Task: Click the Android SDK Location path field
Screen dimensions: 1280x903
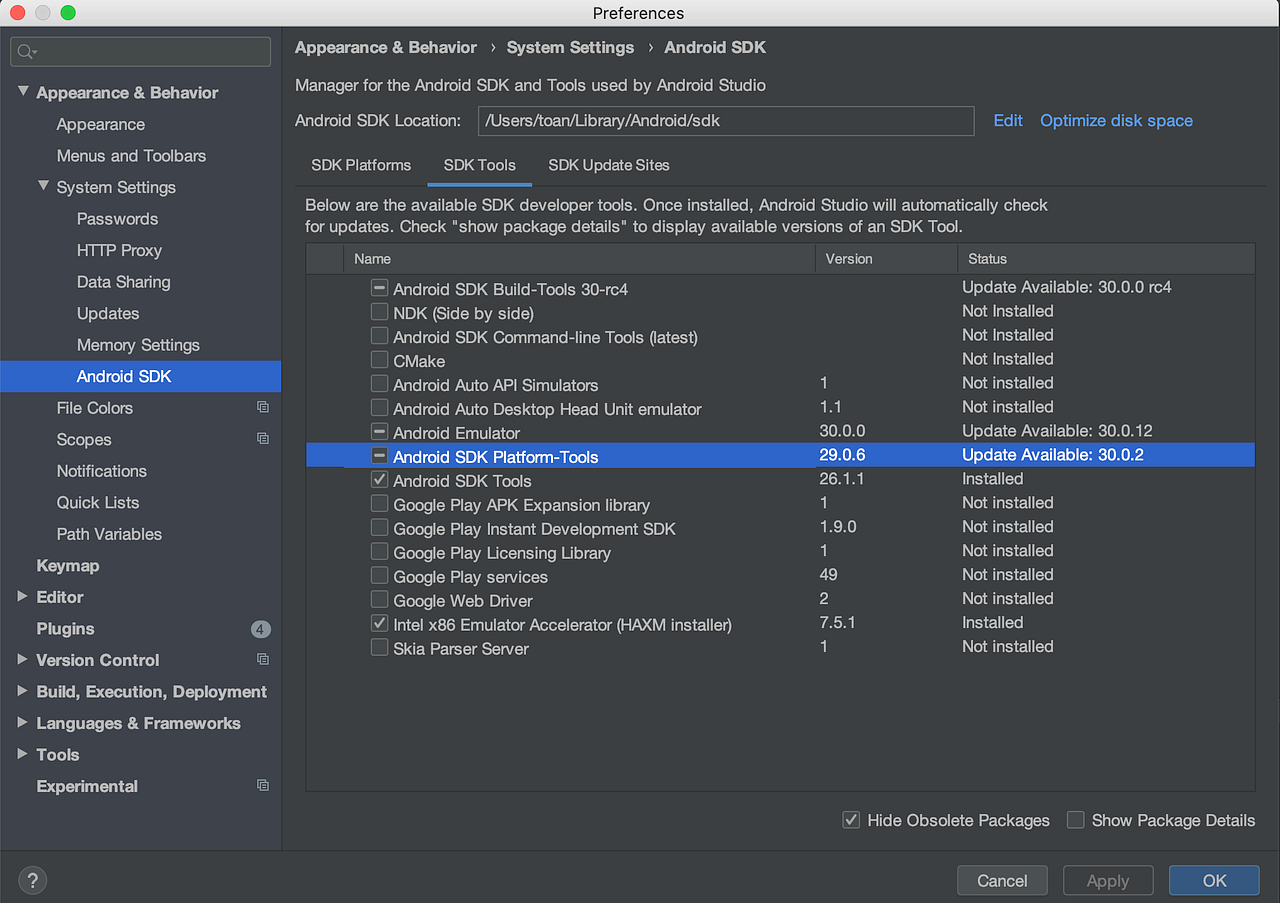Action: click(726, 120)
